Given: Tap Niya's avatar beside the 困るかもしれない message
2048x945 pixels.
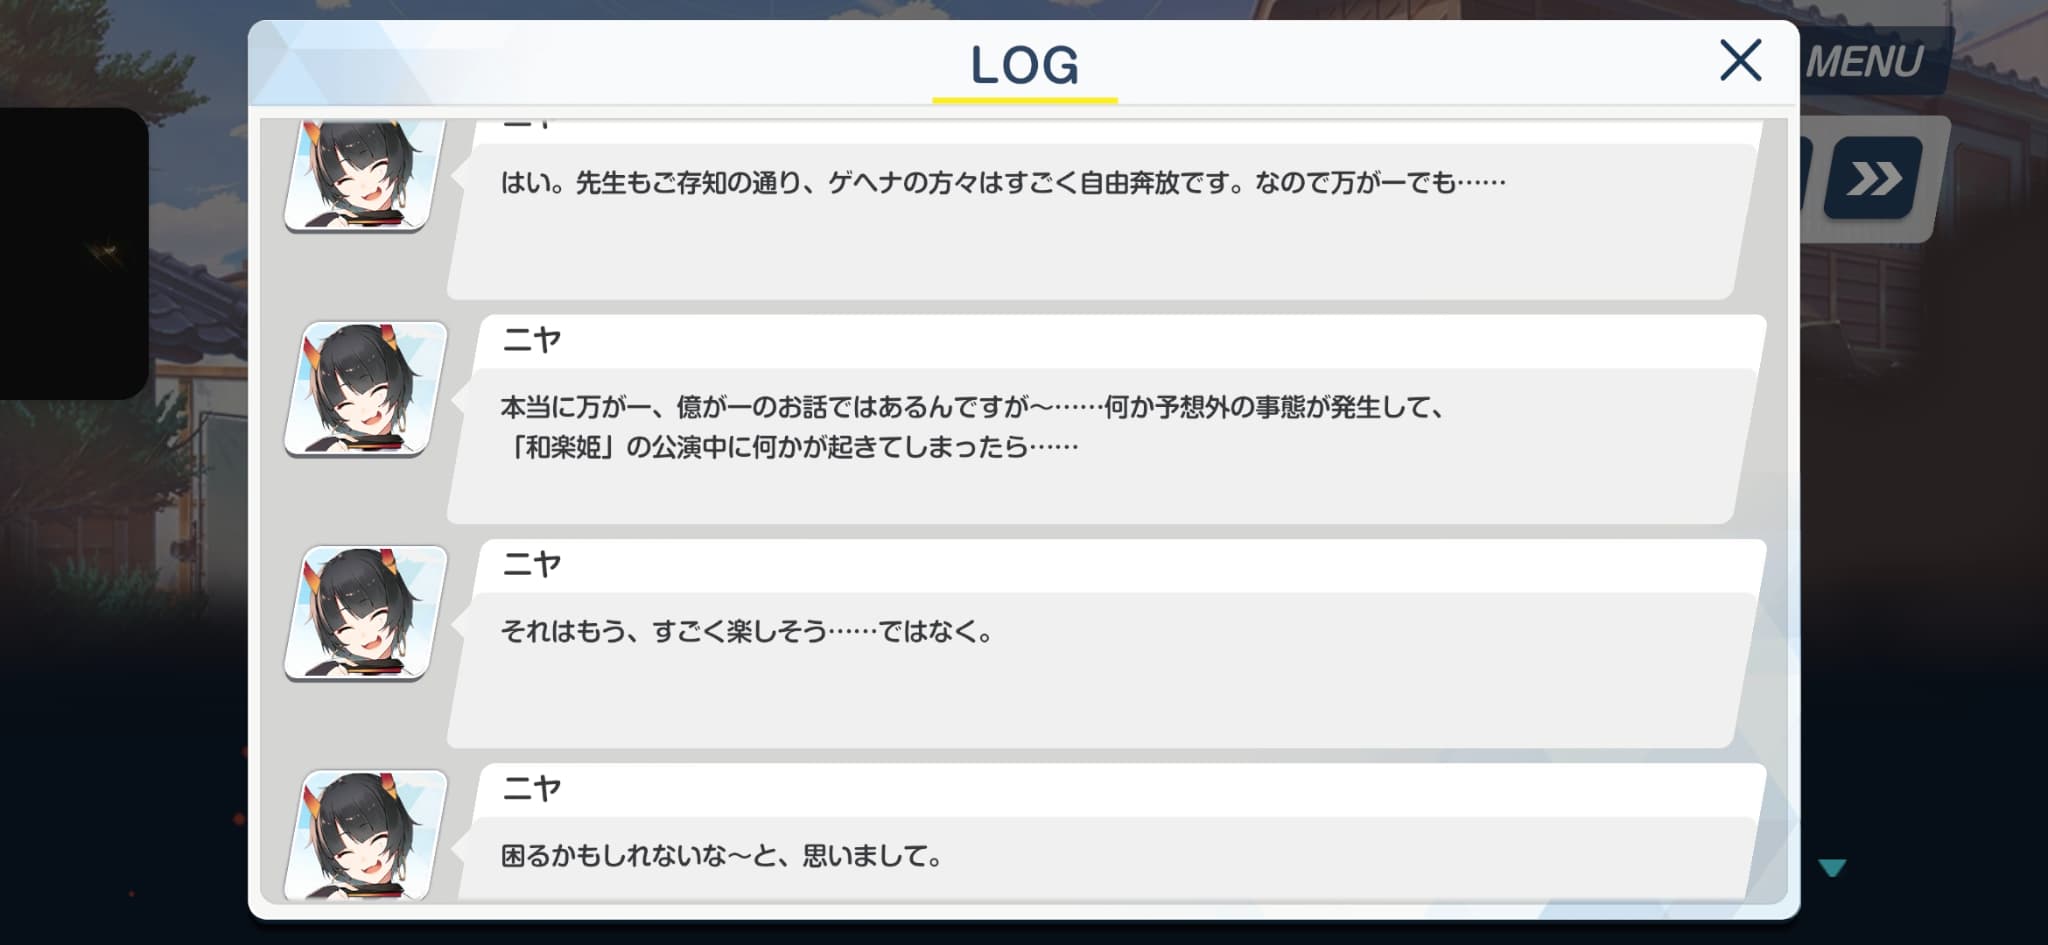Looking at the screenshot, I should coord(366,835).
